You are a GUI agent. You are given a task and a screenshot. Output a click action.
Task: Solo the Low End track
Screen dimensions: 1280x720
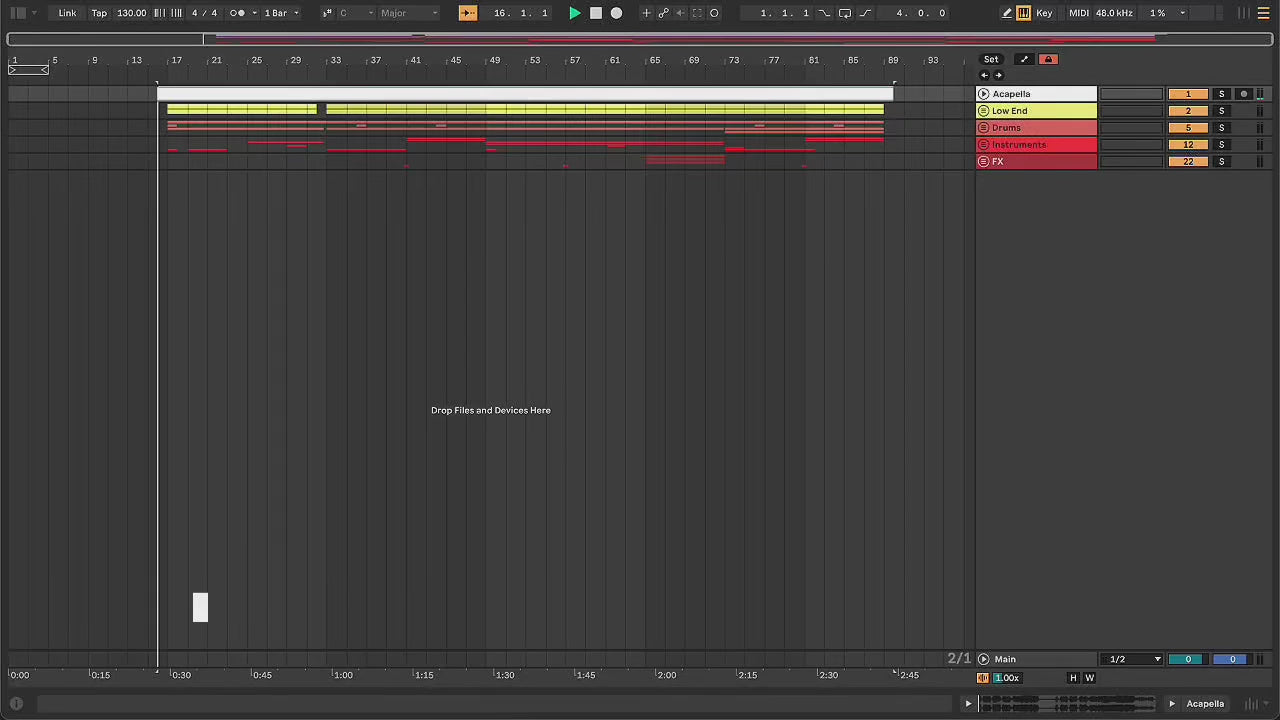(1221, 111)
